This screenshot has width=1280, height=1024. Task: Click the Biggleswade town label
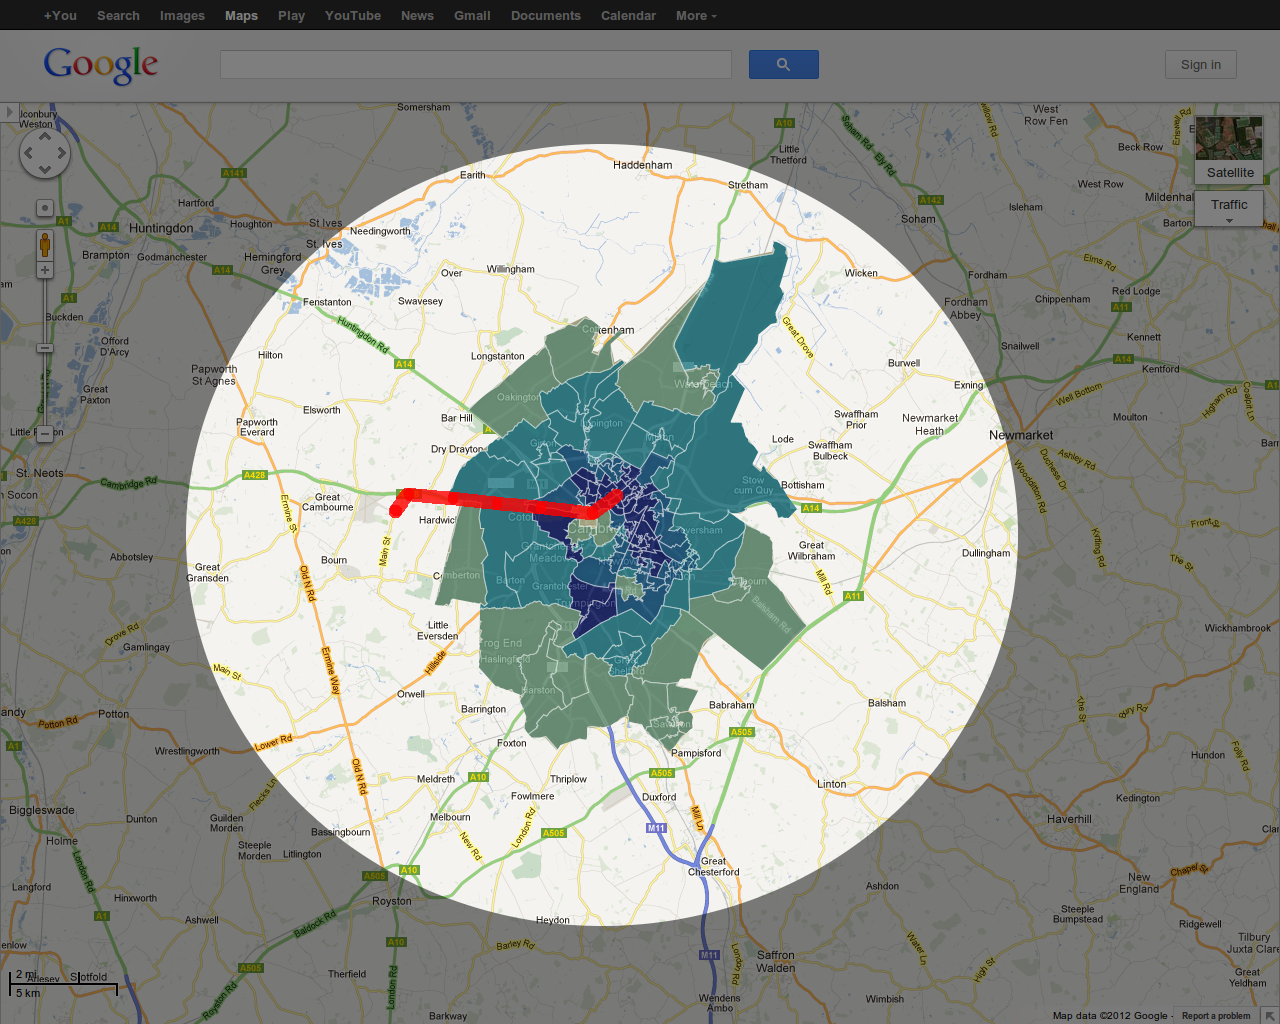click(x=42, y=810)
